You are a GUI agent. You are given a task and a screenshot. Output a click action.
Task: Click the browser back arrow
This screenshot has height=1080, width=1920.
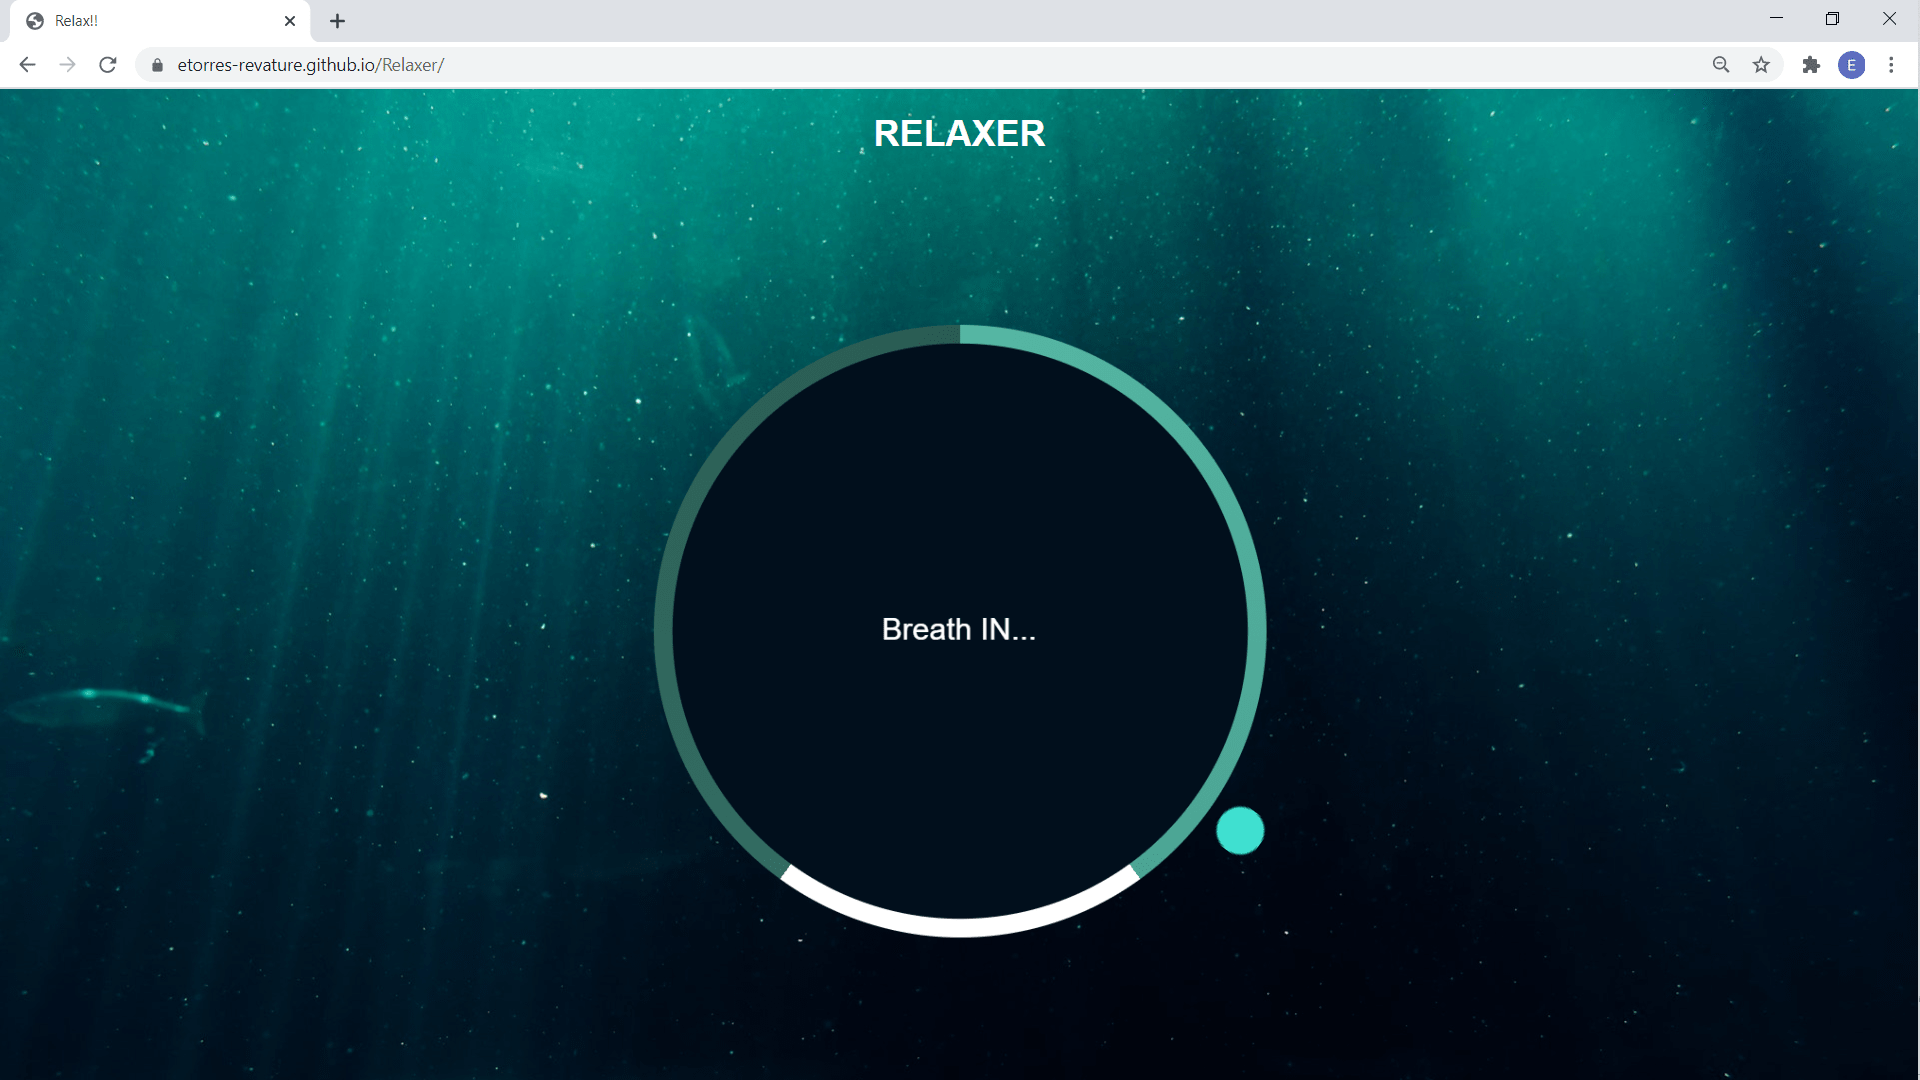click(27, 65)
